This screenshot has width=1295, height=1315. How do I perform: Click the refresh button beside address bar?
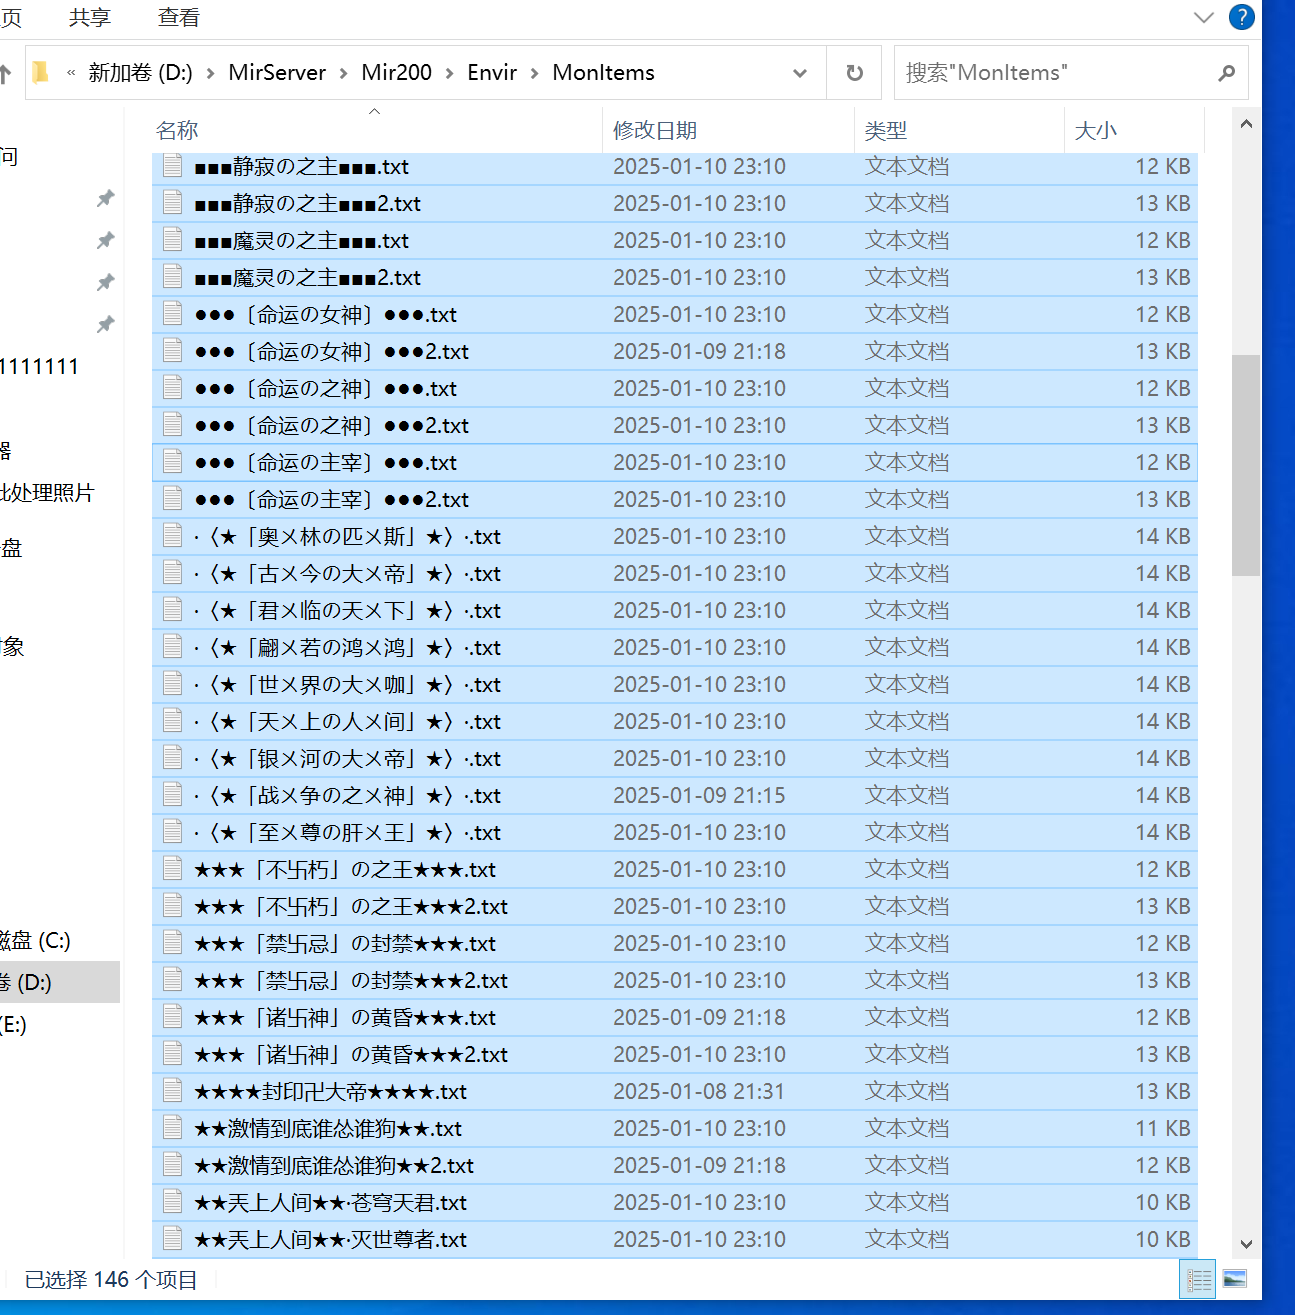[854, 72]
